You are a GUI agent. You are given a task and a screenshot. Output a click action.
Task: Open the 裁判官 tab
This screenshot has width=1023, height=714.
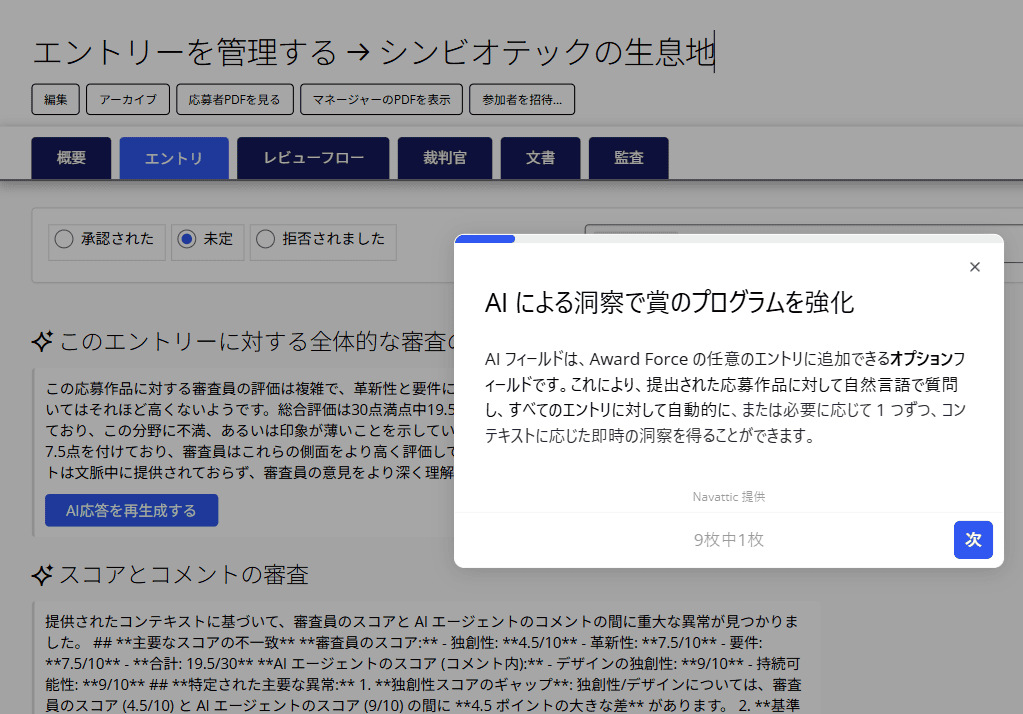point(444,158)
